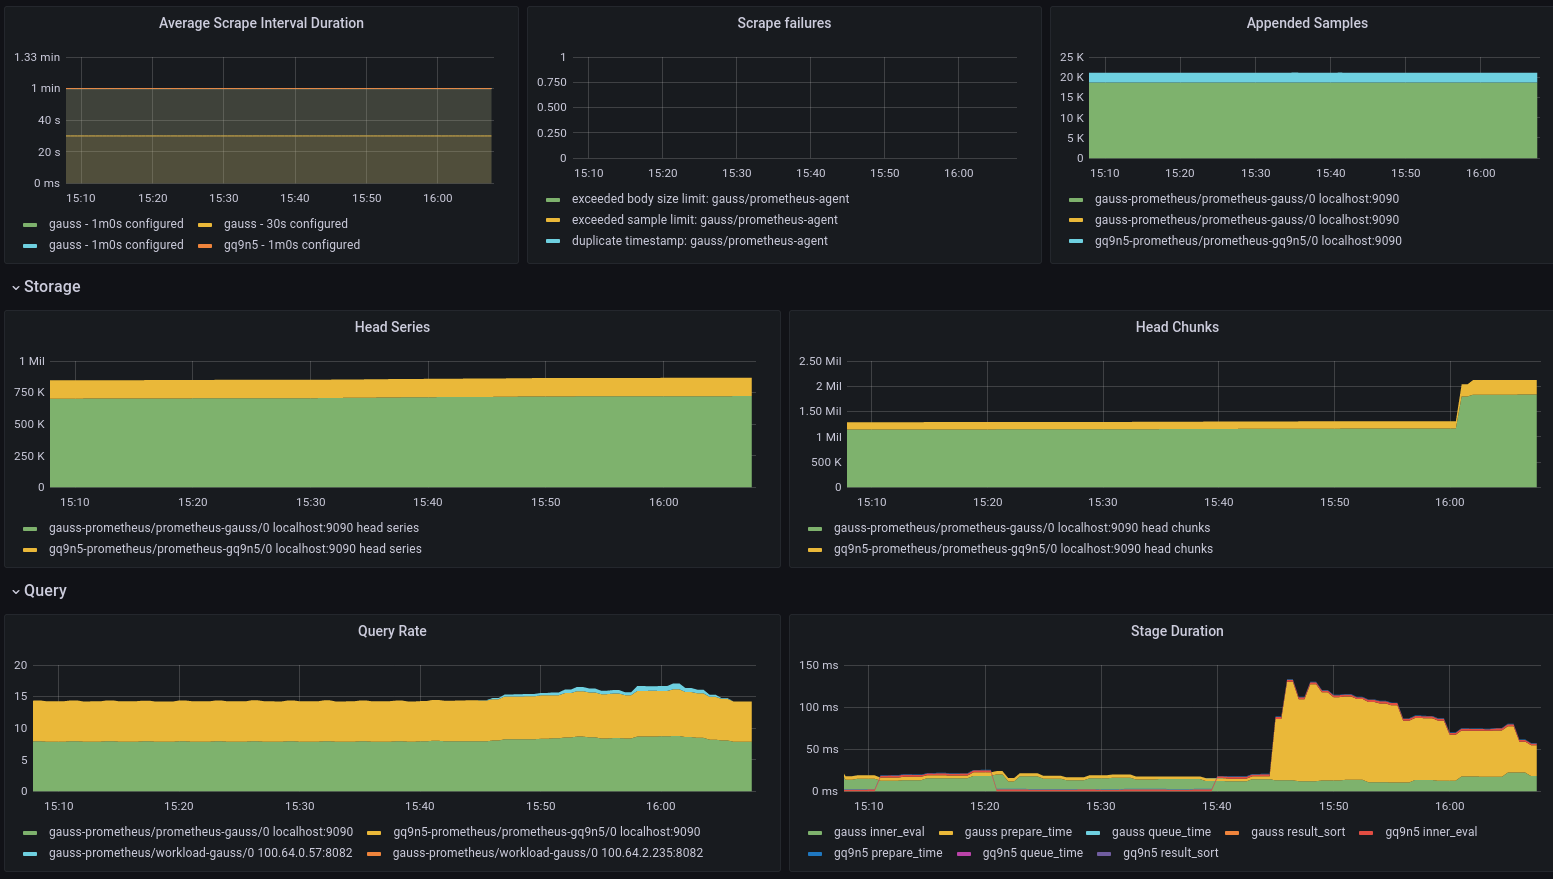1553x879 pixels.
Task: Toggle 'exceeded body size limit' legend entry
Action: [710, 199]
